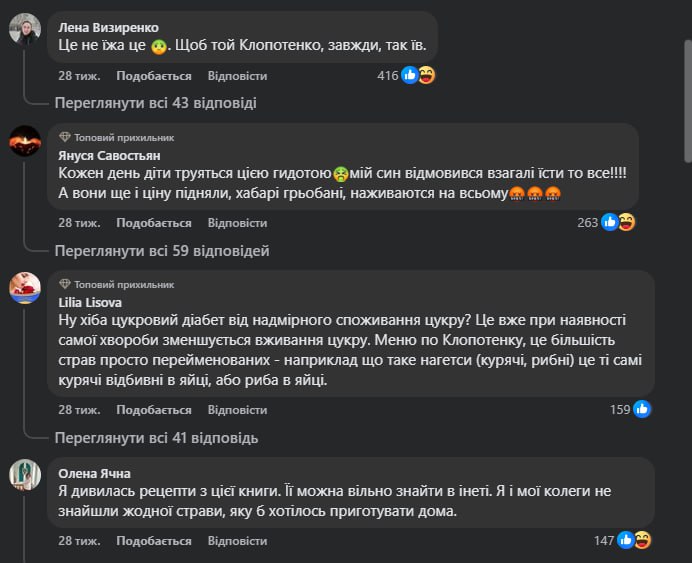Viewport: 692px width, 563px height.
Task: Open reactions on Януся Савостьян's comment
Action: (618, 222)
